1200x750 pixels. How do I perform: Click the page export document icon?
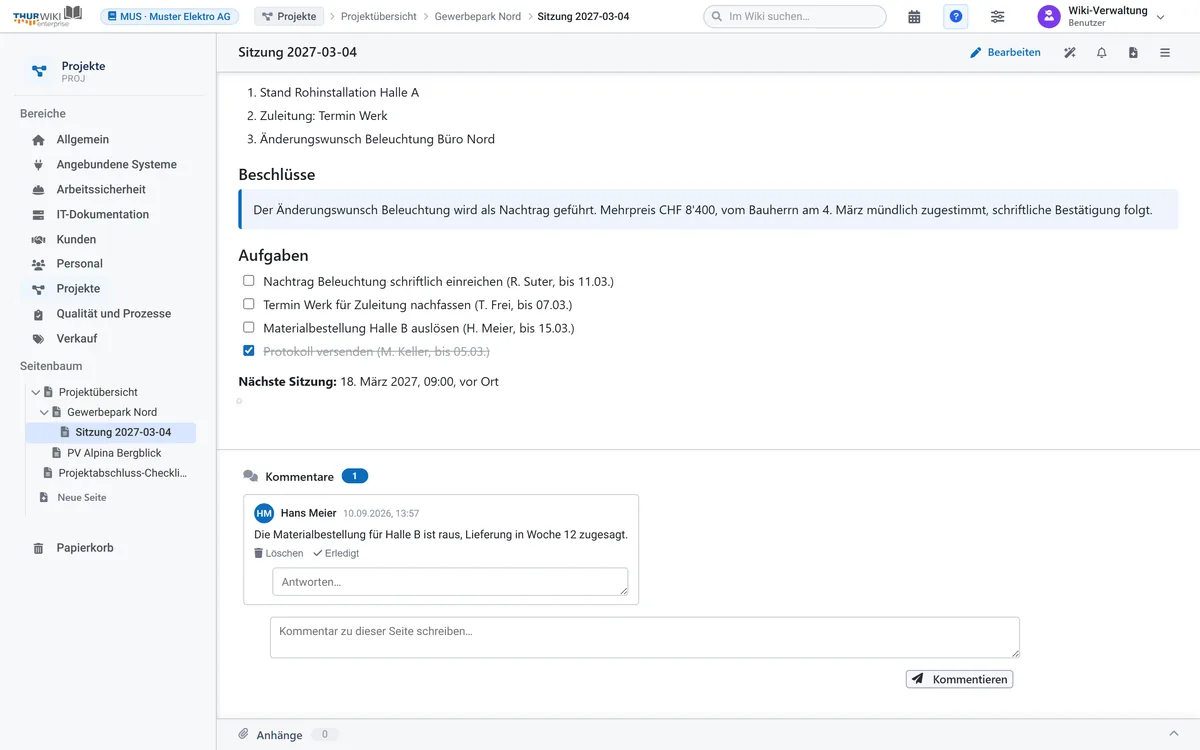pos(1133,53)
